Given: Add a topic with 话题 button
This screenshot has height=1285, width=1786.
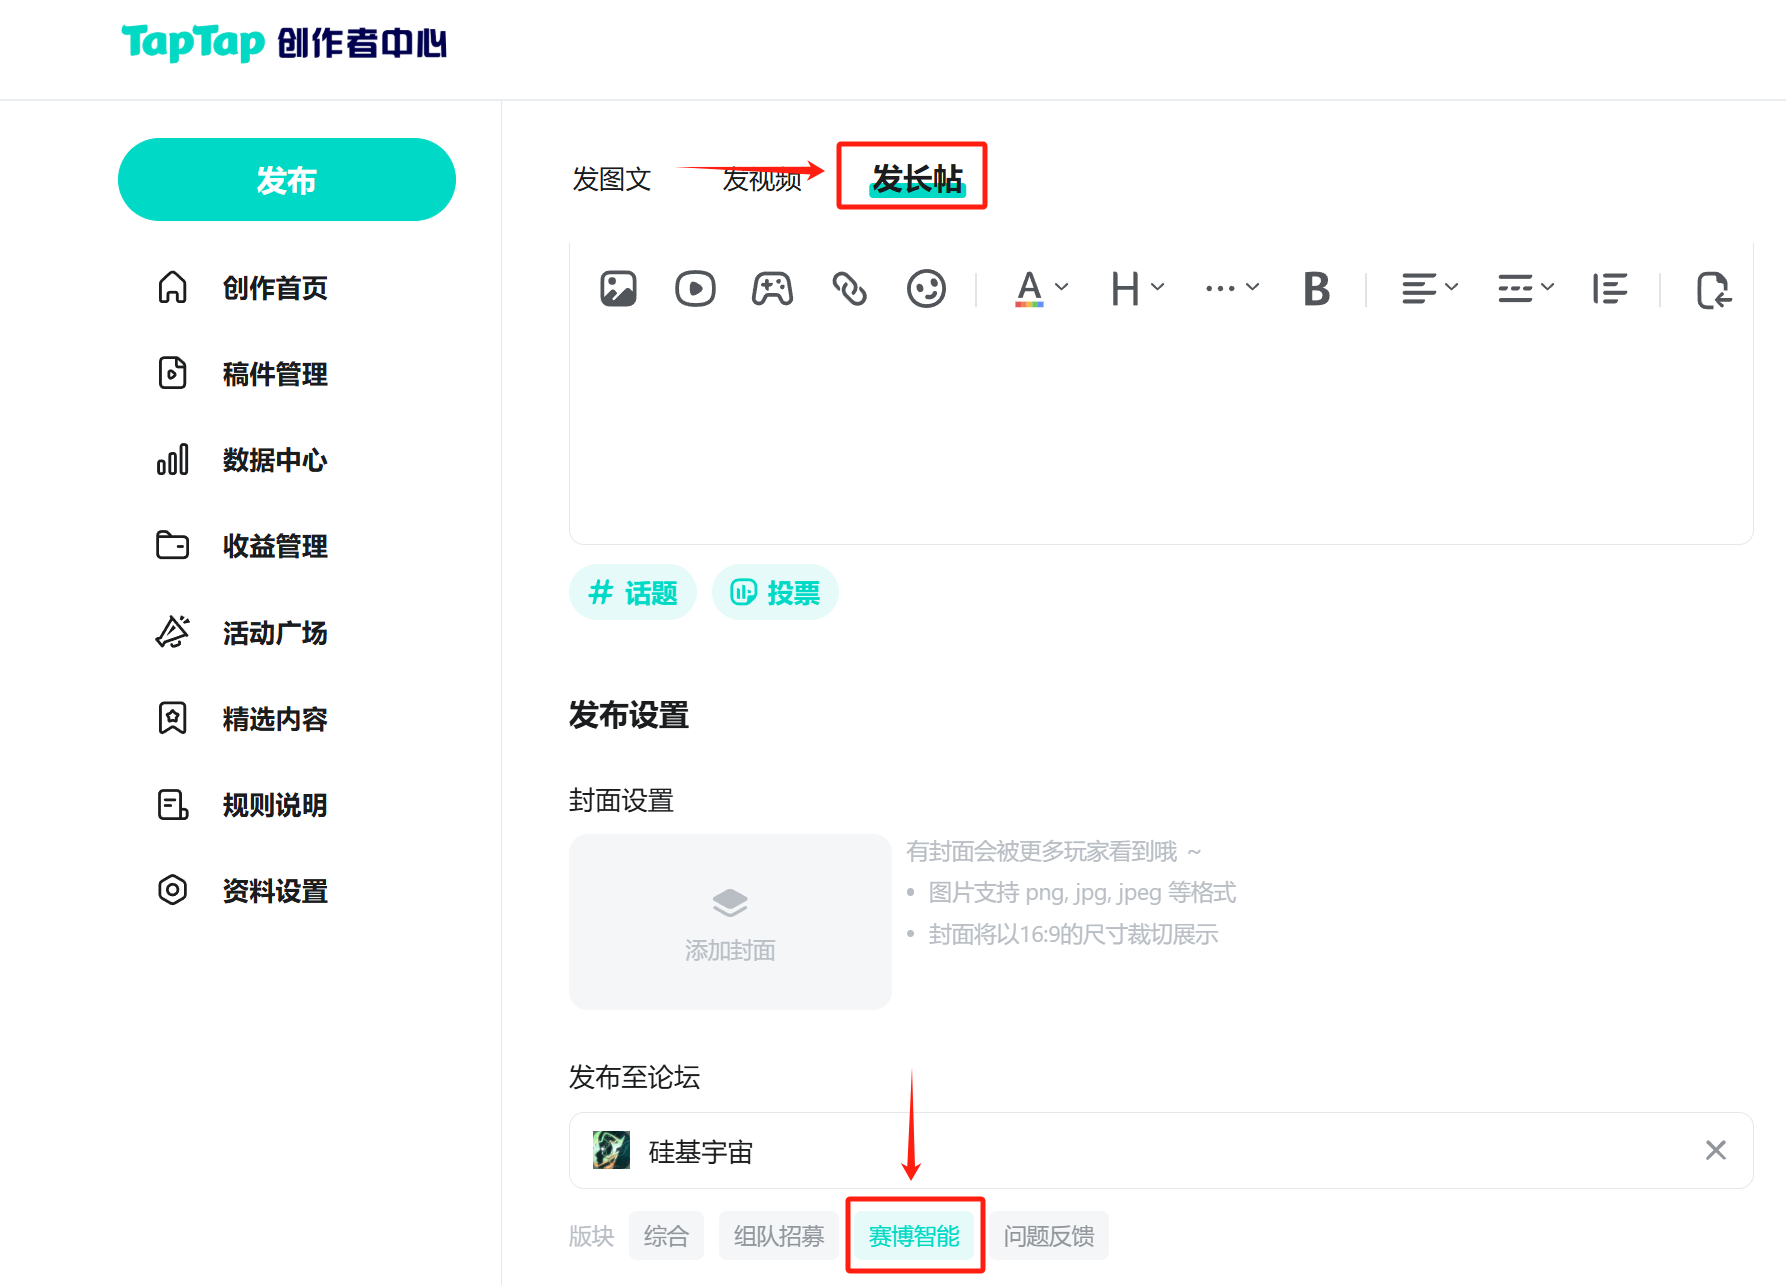Looking at the screenshot, I should point(633,593).
